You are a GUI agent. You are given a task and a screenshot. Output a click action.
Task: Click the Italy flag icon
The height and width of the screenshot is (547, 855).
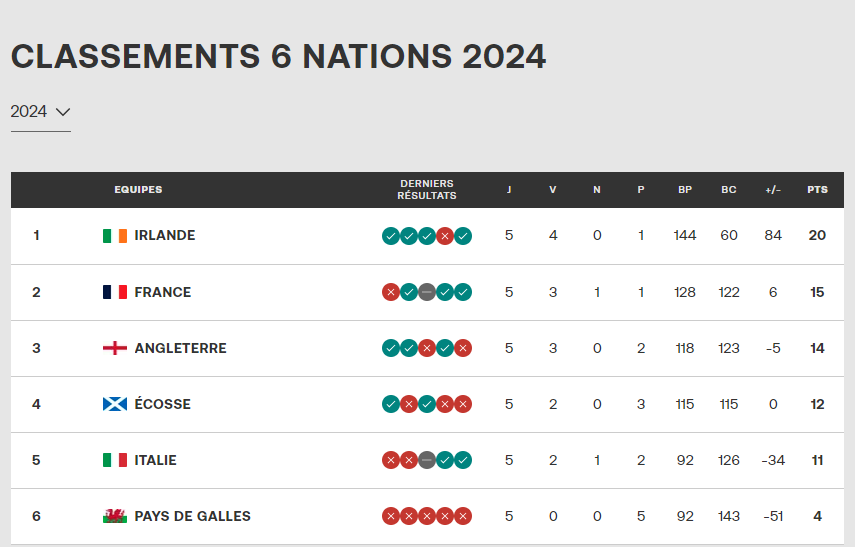pyautogui.click(x=115, y=460)
